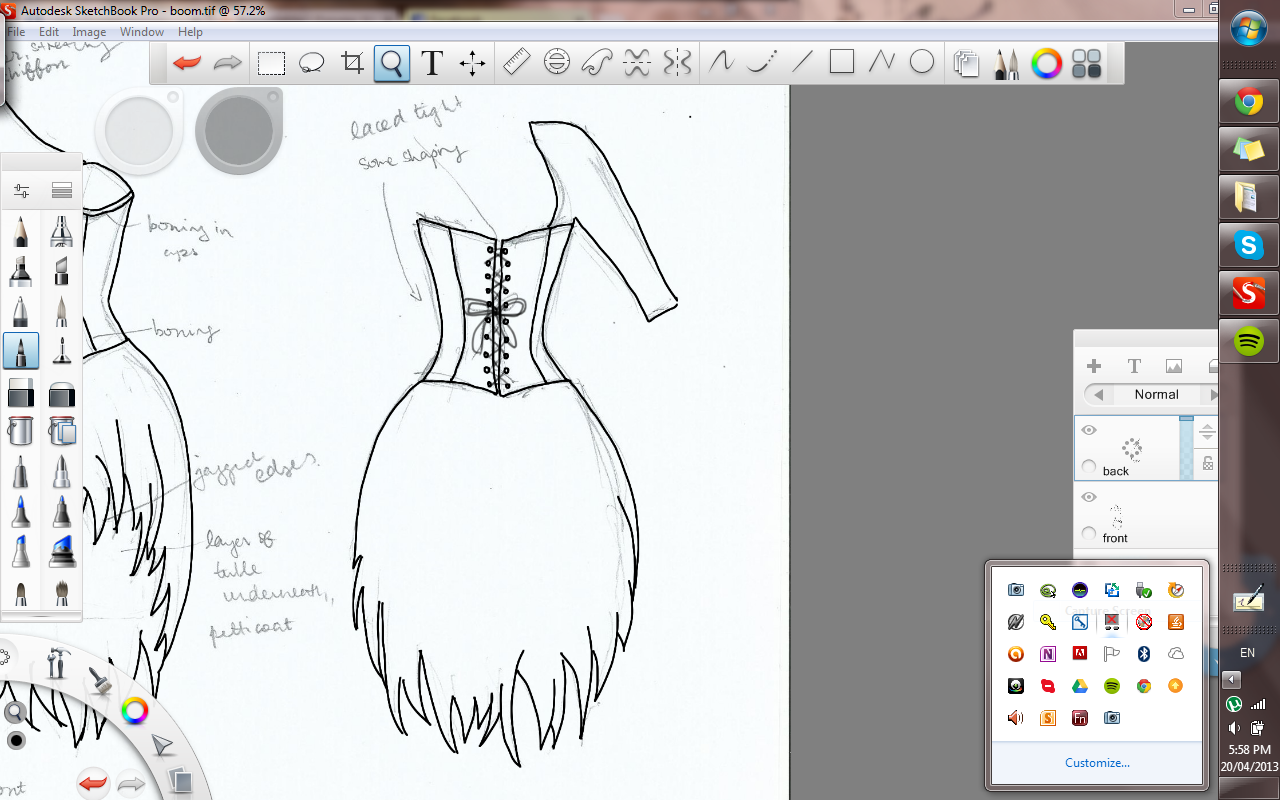Click left arrow of Normal blend mode

click(x=1098, y=395)
